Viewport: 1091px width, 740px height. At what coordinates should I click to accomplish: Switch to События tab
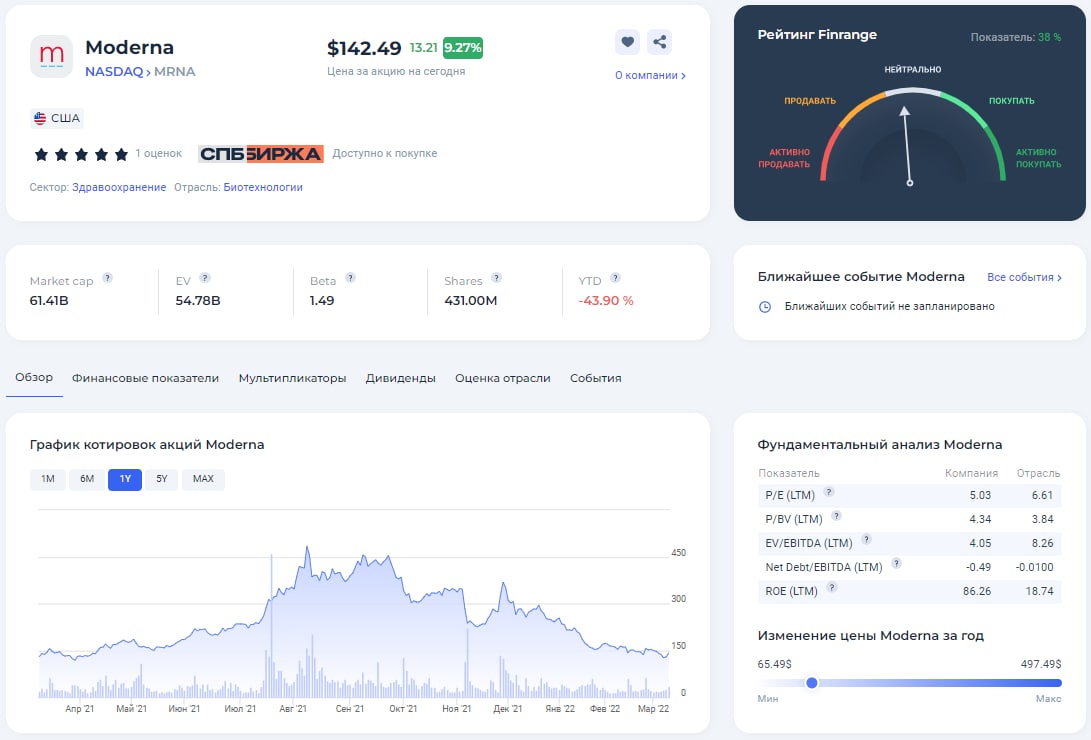[x=596, y=378]
